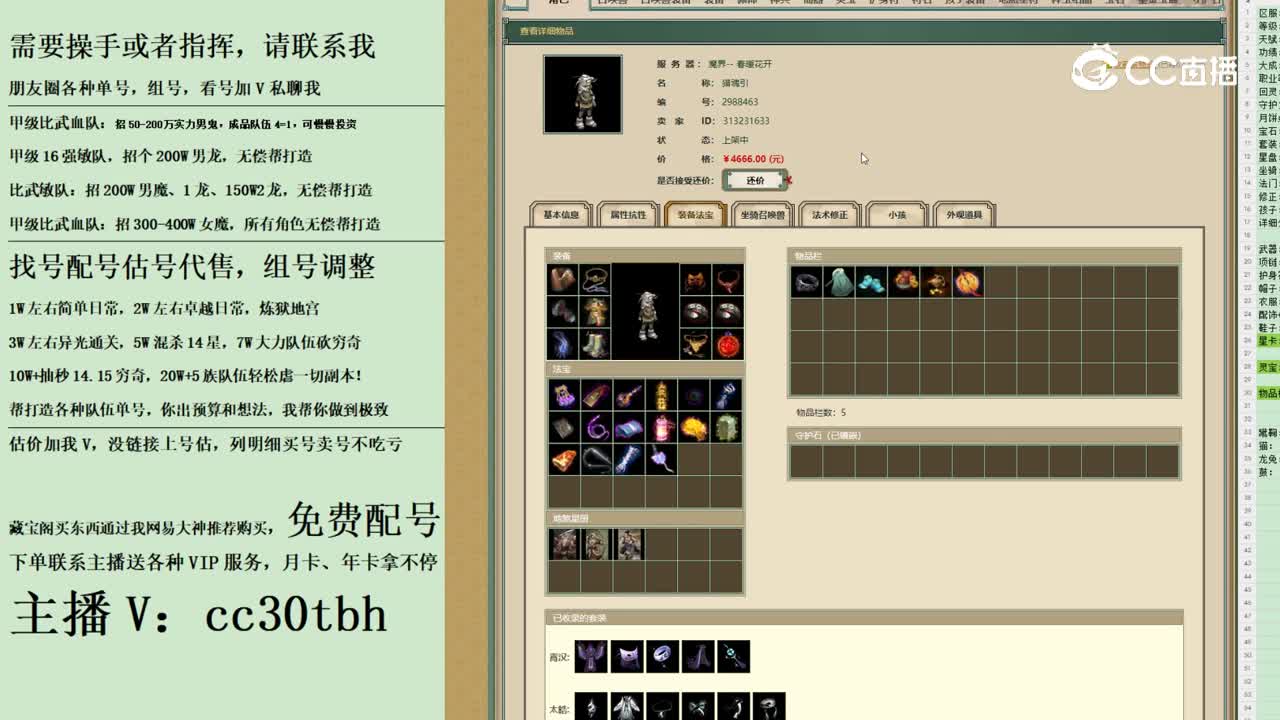Open the 基本信息 tab
Screen dimensions: 1280x720
pos(561,215)
